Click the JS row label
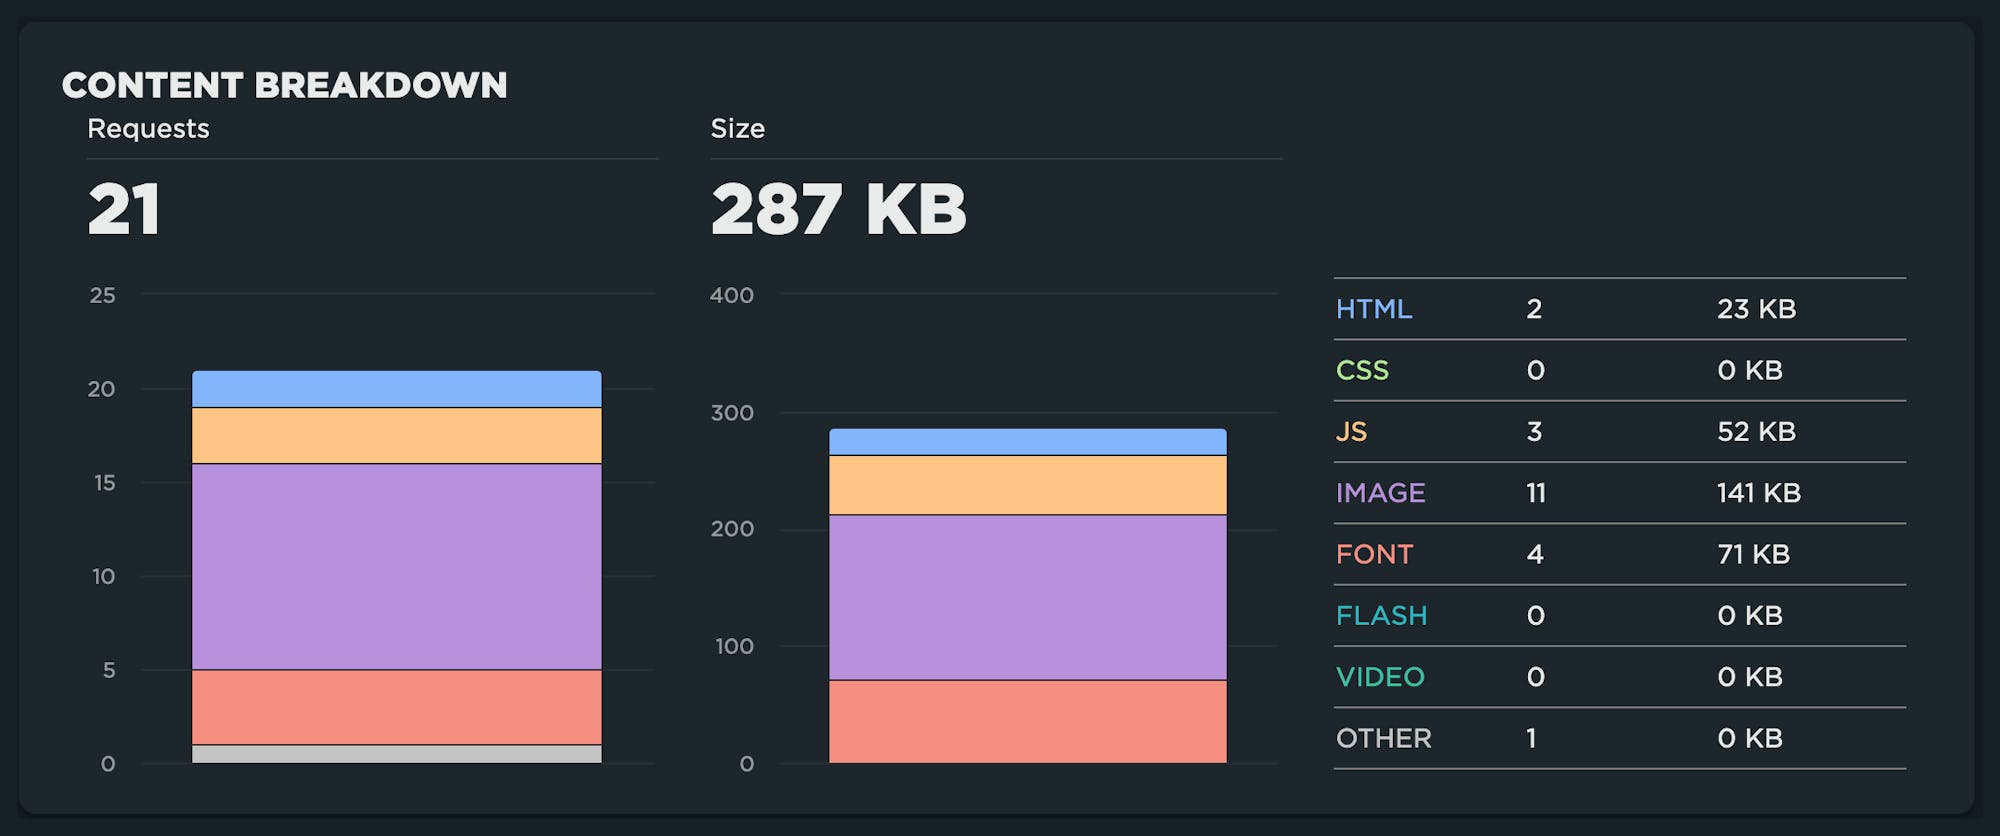This screenshot has height=836, width=2000. (x=1351, y=432)
